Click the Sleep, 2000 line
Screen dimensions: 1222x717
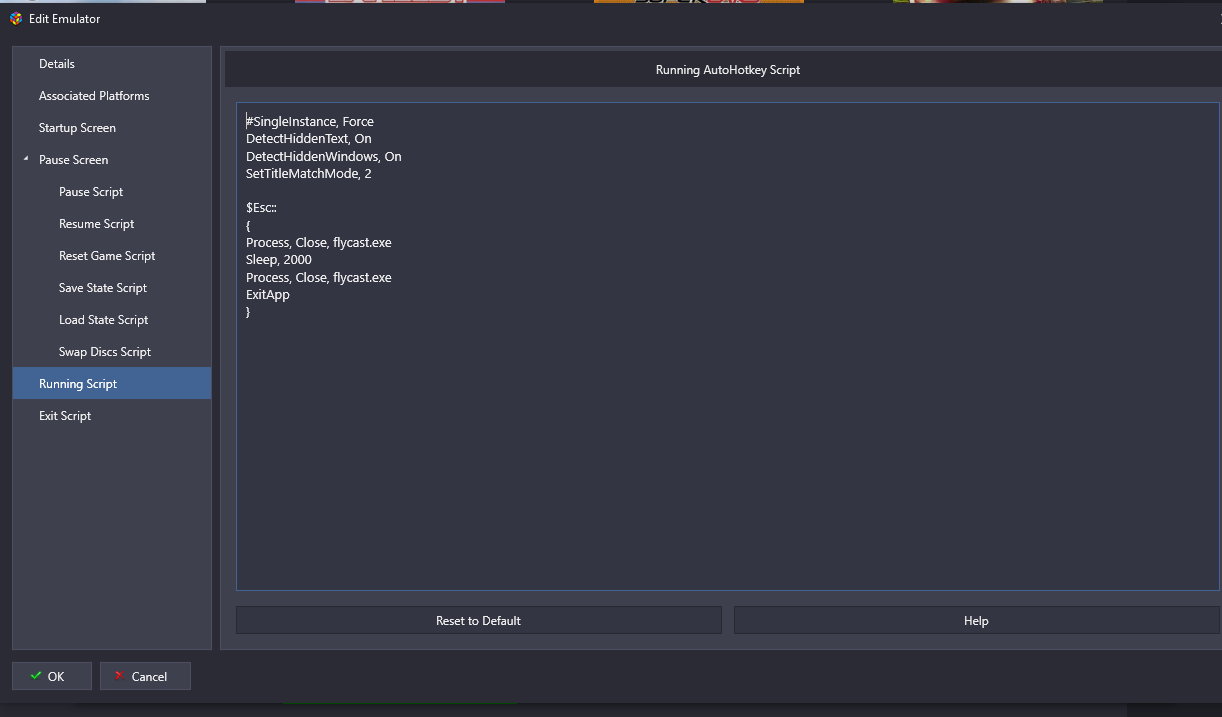(279, 260)
